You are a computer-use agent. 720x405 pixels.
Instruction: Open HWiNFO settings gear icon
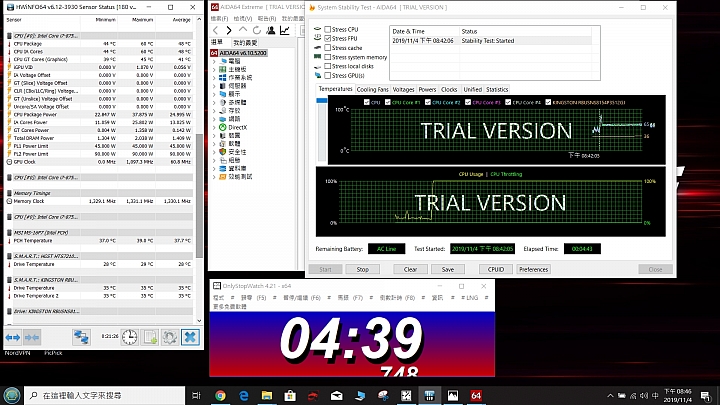coord(169,338)
